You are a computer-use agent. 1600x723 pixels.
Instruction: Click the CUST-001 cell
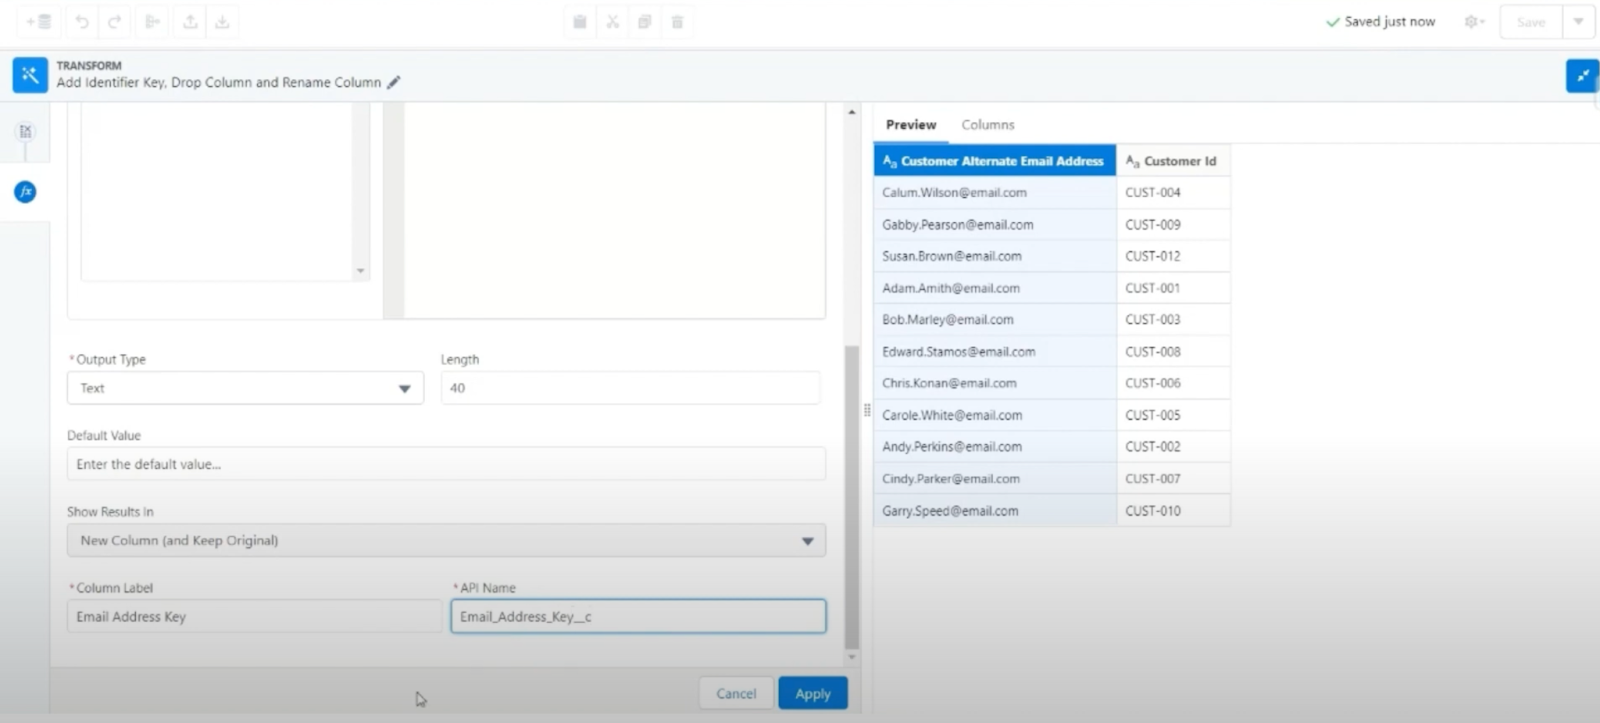coord(1173,288)
